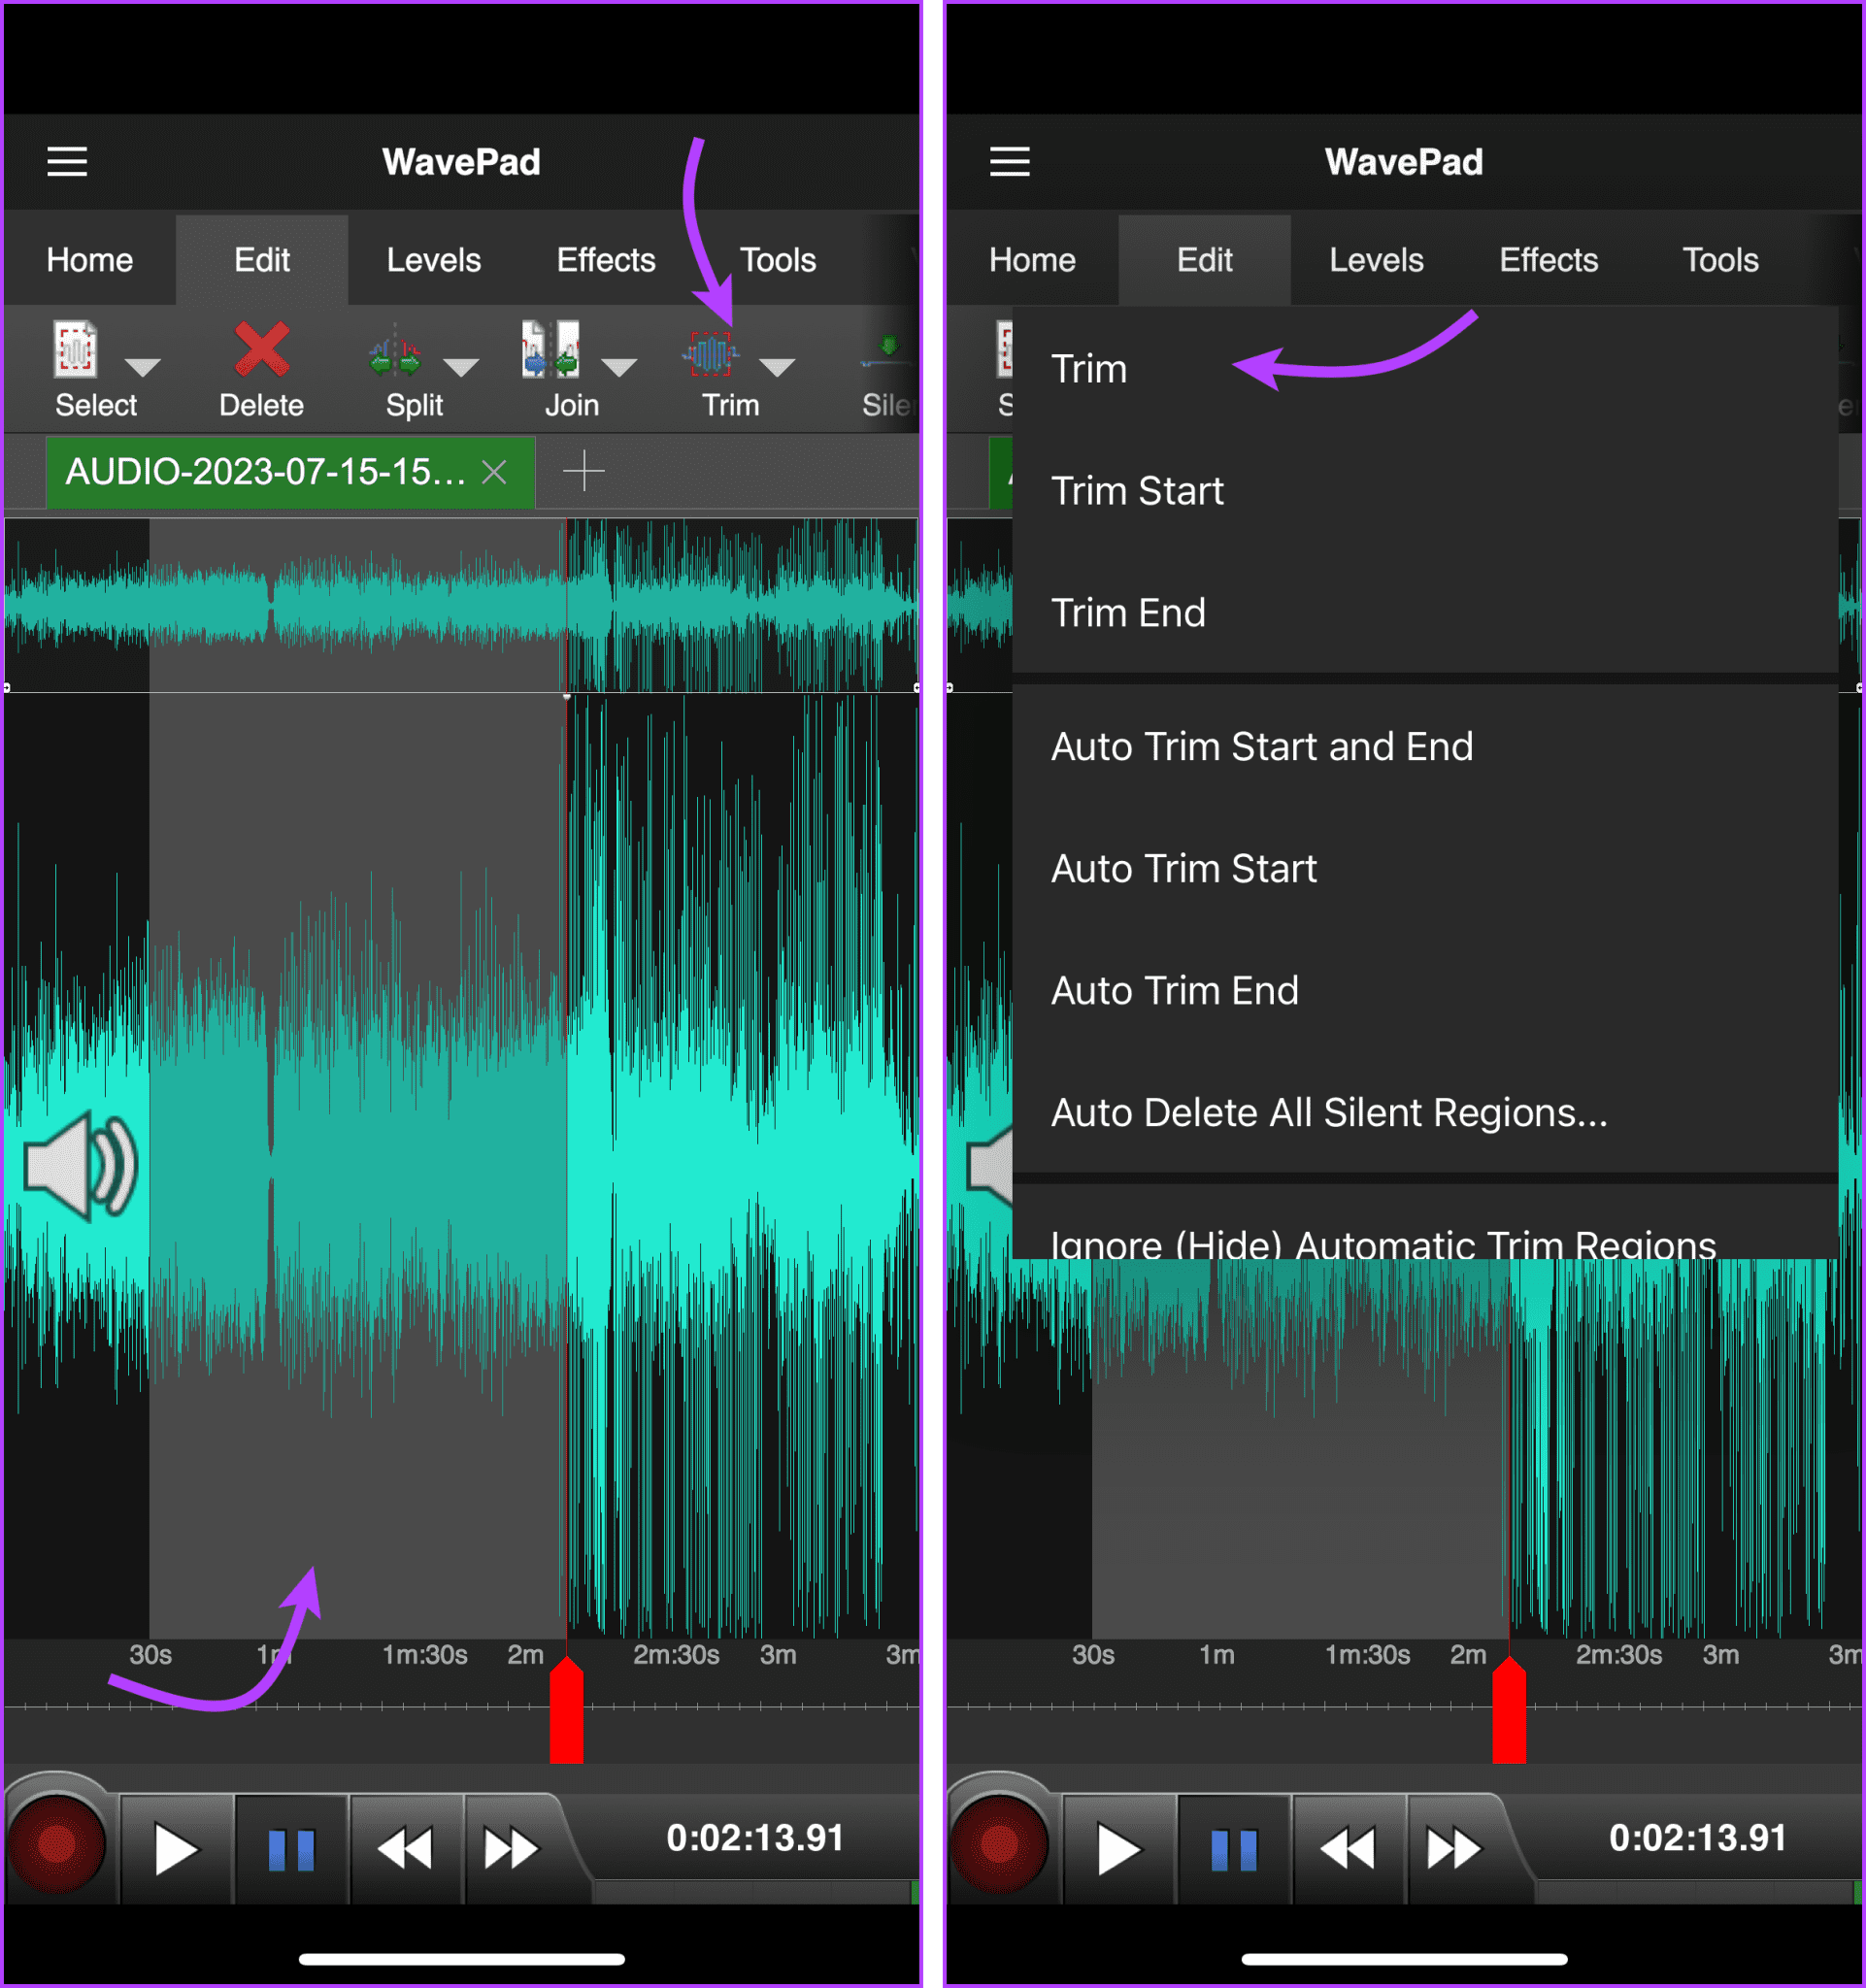Close the AUDIO-2023-07-15 file tab
The width and height of the screenshot is (1866, 1988).
coord(494,472)
